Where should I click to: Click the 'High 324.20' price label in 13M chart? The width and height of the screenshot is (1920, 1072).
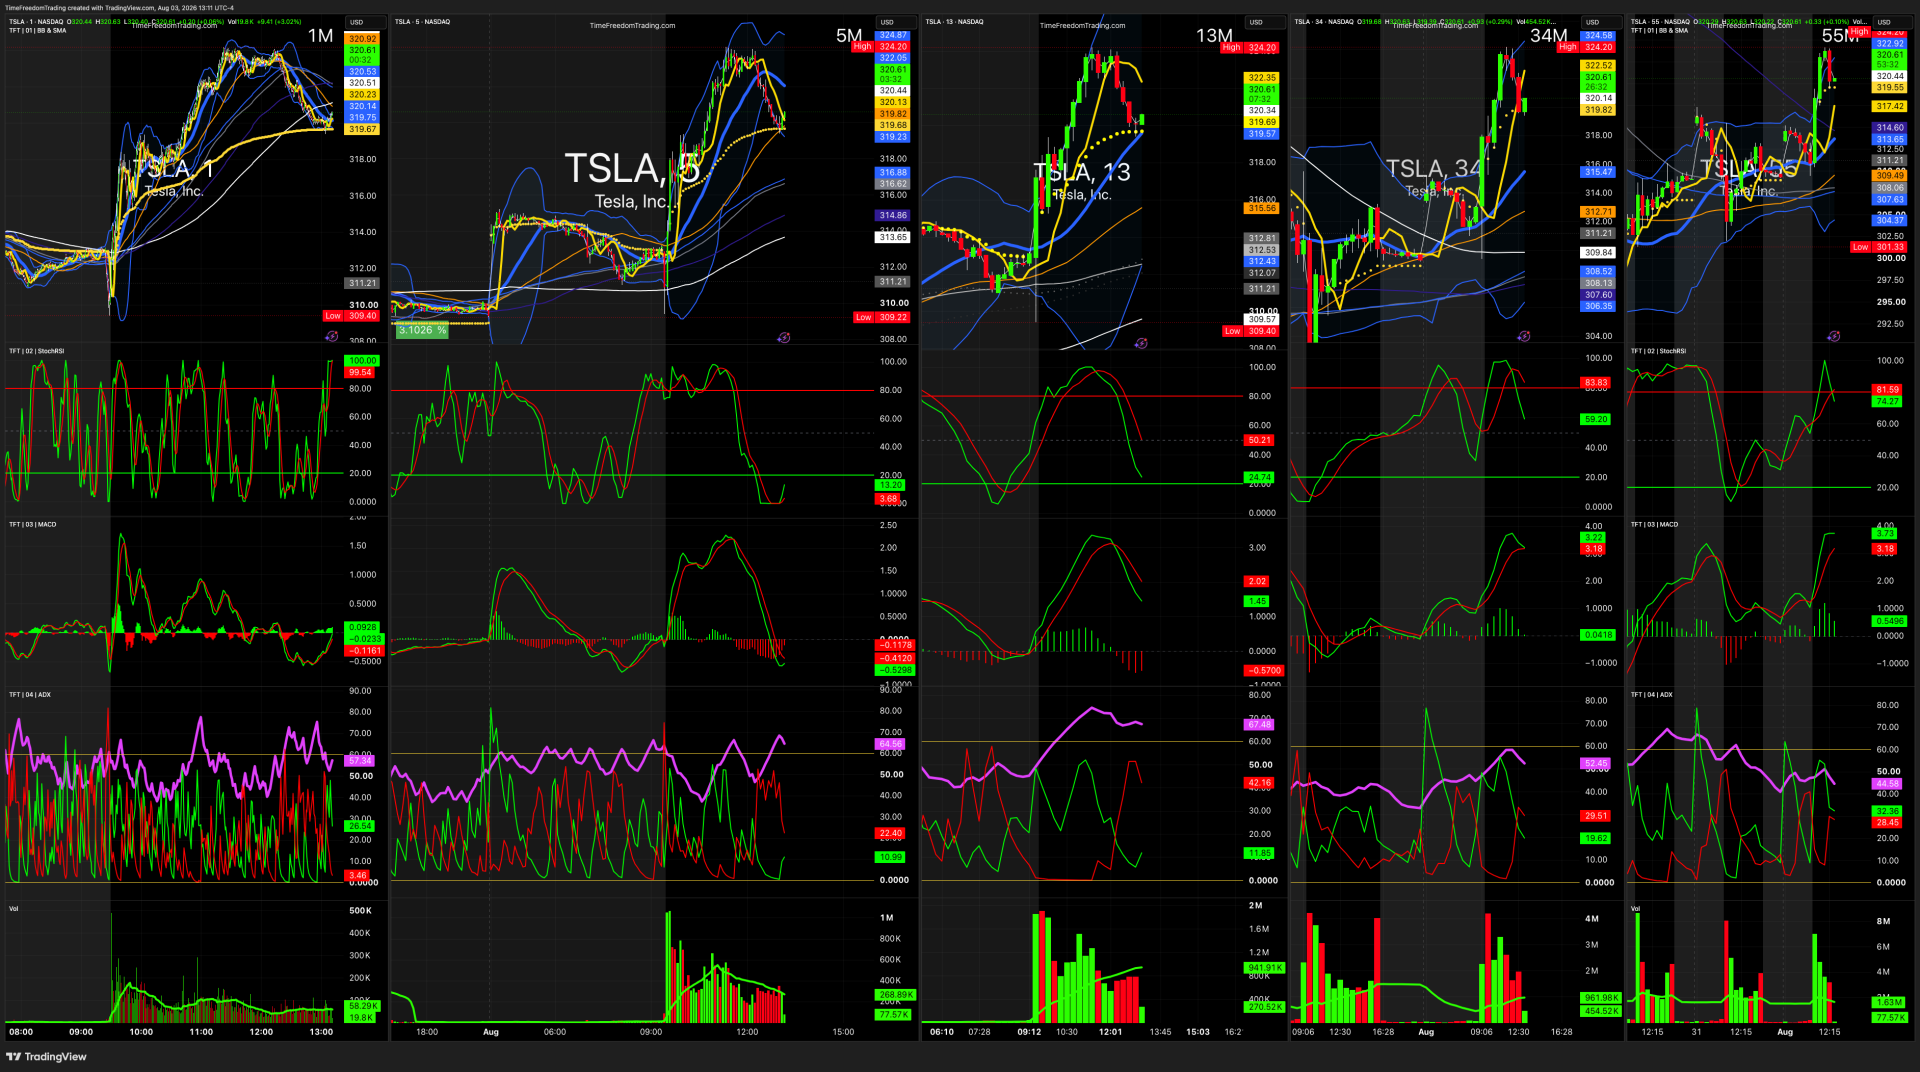coord(1249,48)
